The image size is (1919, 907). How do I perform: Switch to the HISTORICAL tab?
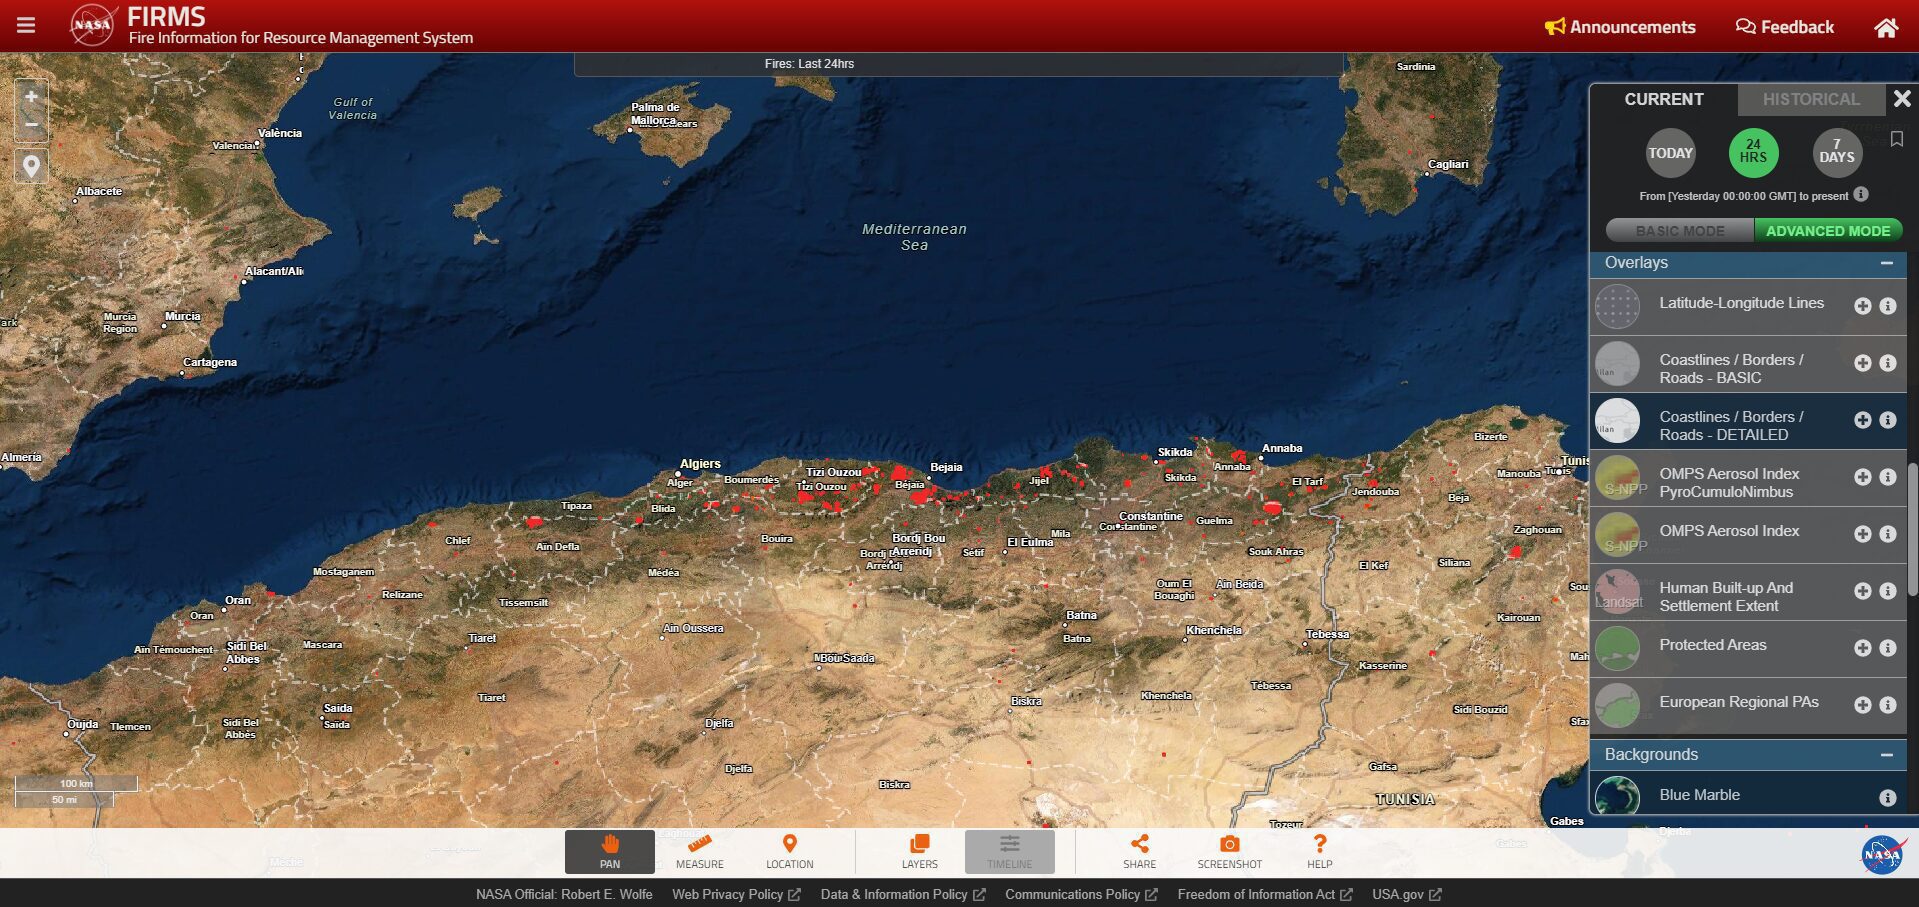tap(1810, 99)
